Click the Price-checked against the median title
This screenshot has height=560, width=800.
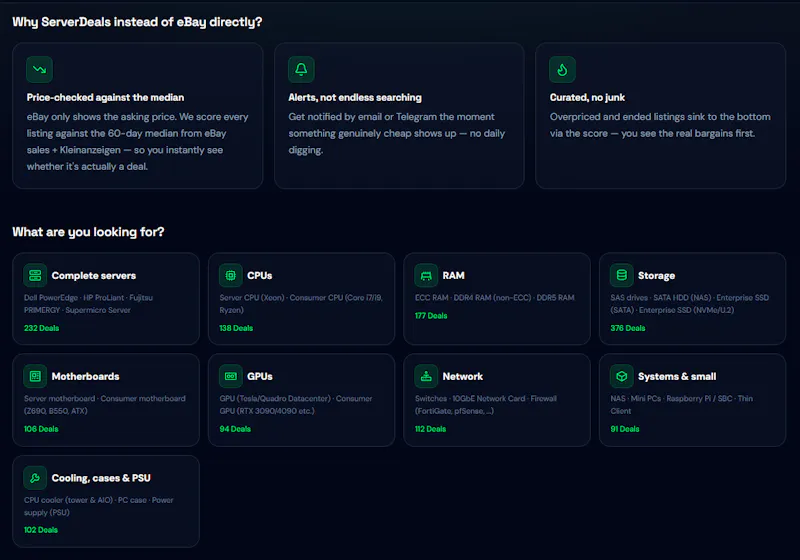pyautogui.click(x=105, y=97)
